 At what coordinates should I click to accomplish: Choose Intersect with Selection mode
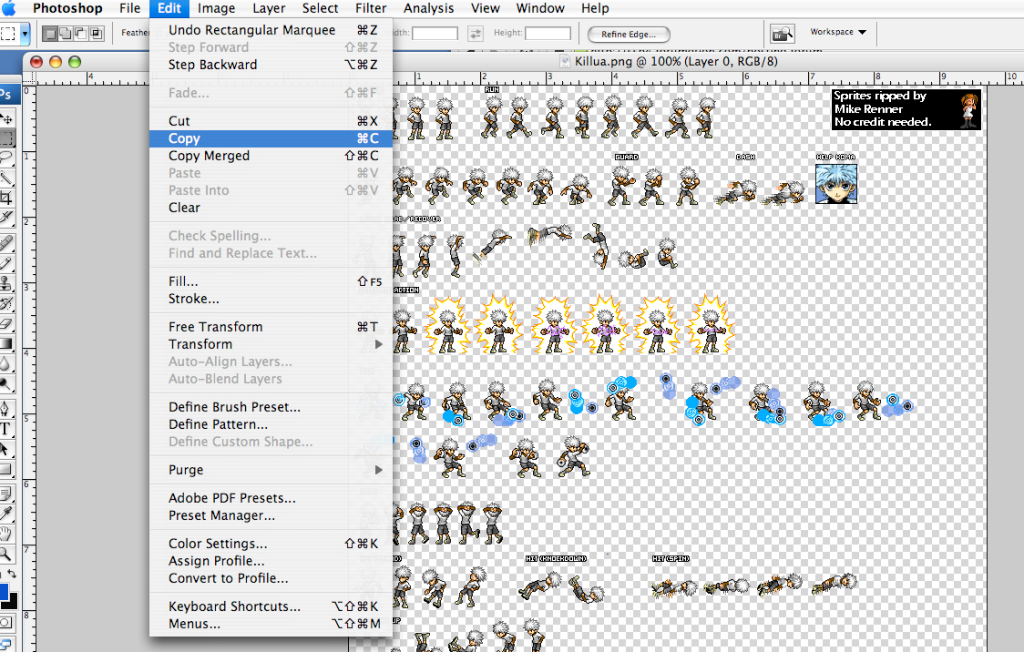coord(97,33)
